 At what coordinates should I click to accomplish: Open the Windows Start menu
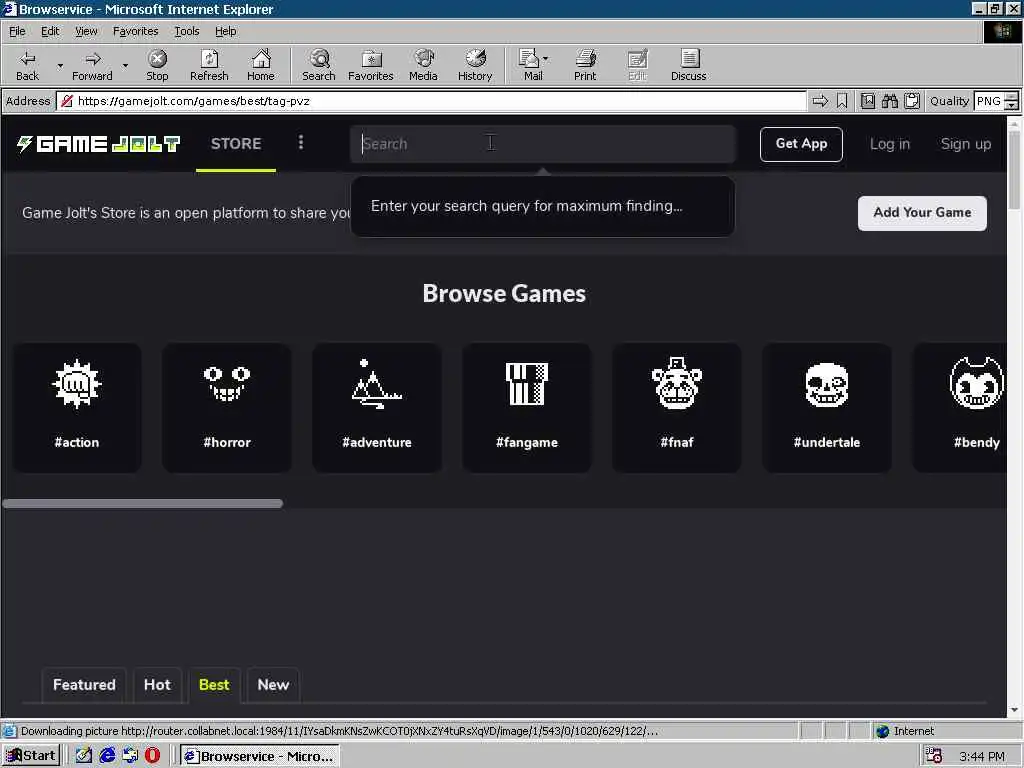tap(31, 756)
